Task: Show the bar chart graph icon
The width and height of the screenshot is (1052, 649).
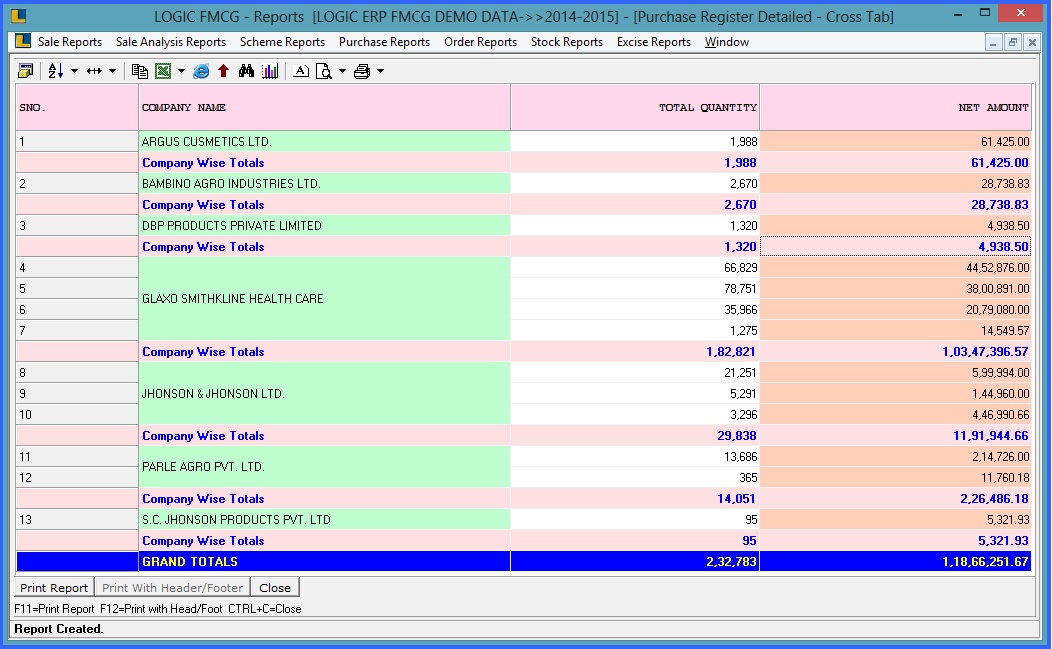Action: [x=270, y=70]
